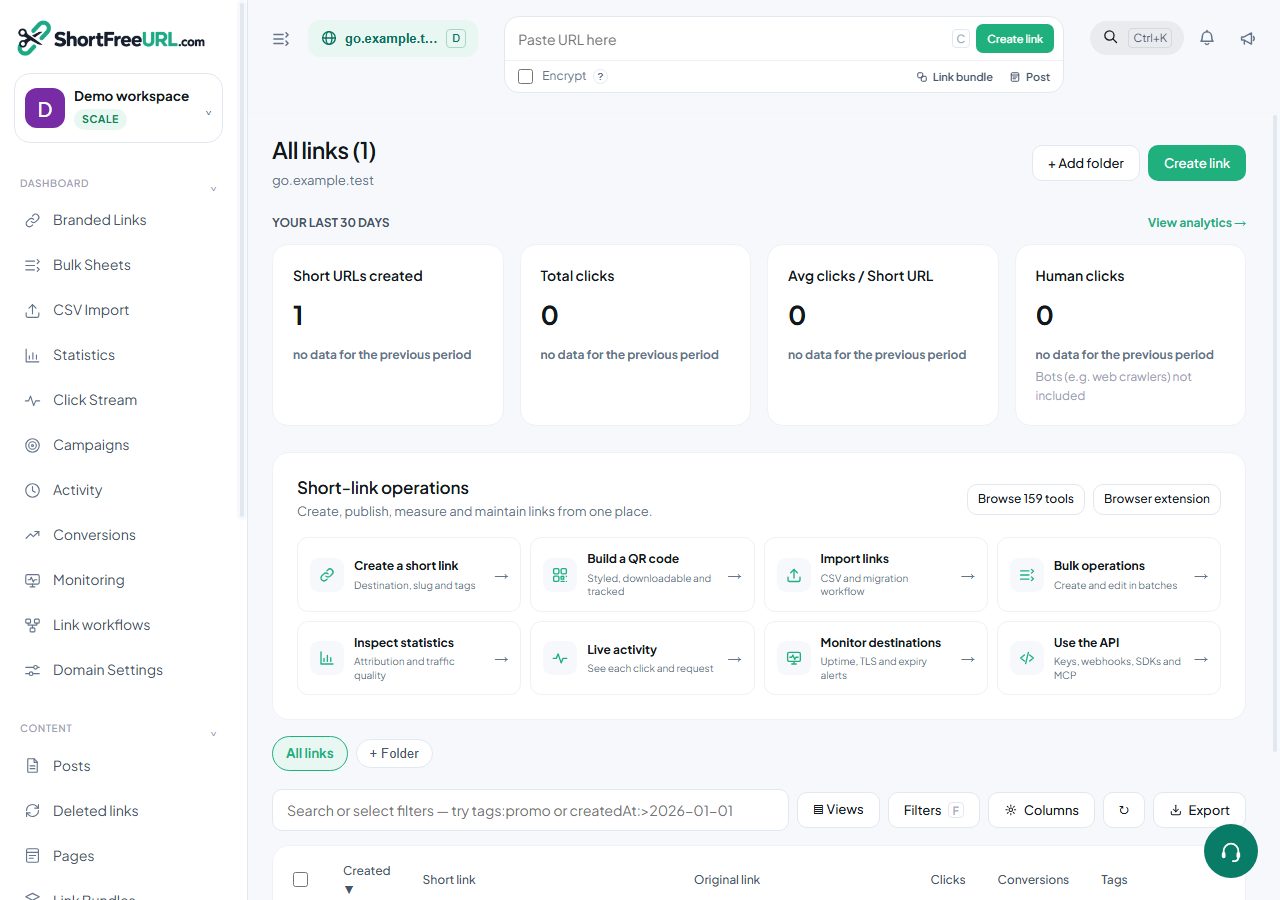Sort by the Created column arrow
Viewport: 1280px width, 900px height.
point(349,890)
